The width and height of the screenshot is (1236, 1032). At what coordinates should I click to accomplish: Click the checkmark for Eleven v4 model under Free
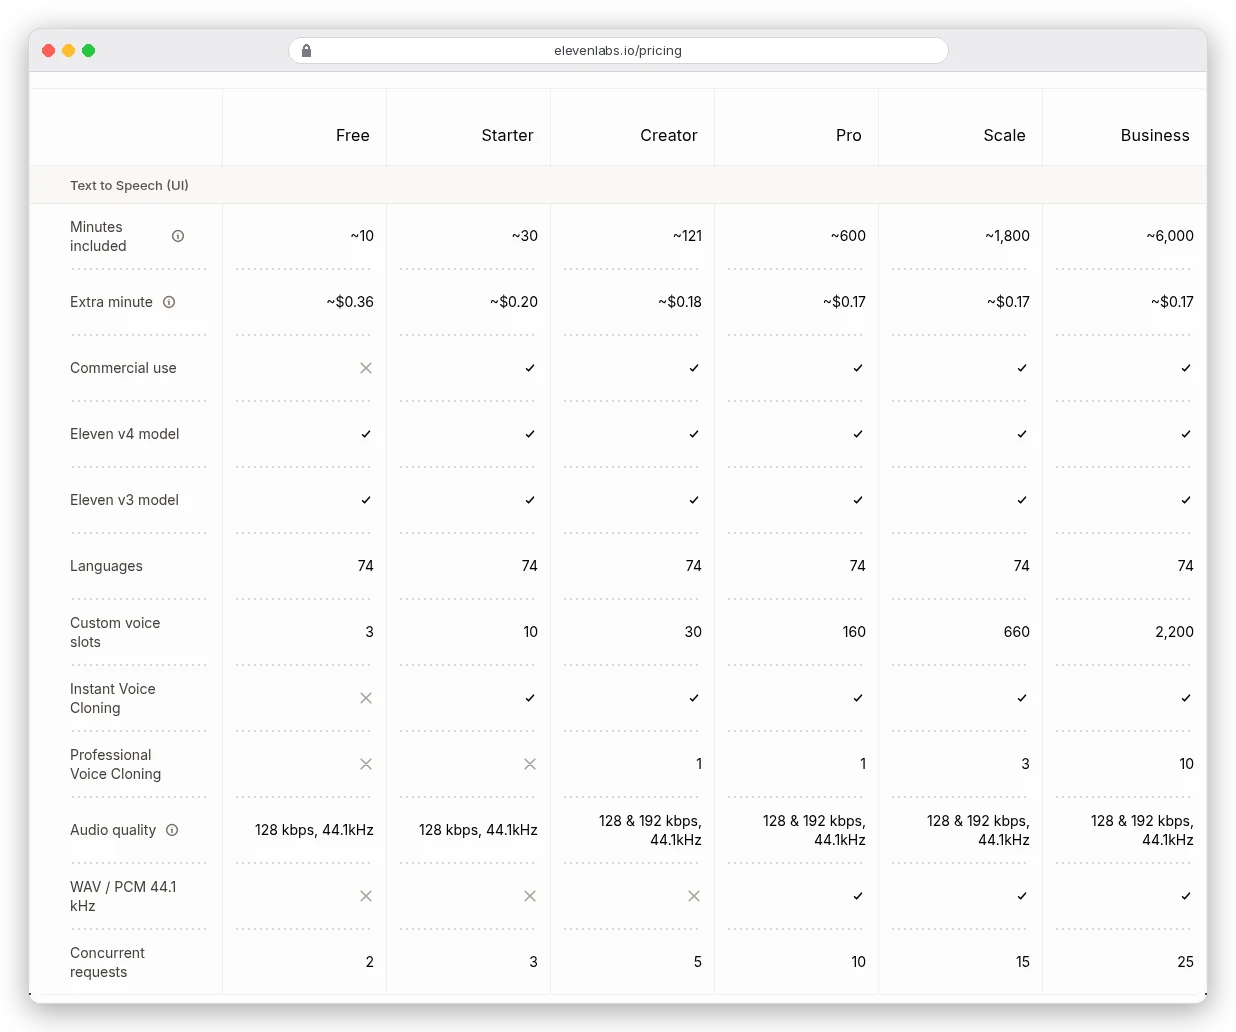pyautogui.click(x=366, y=434)
